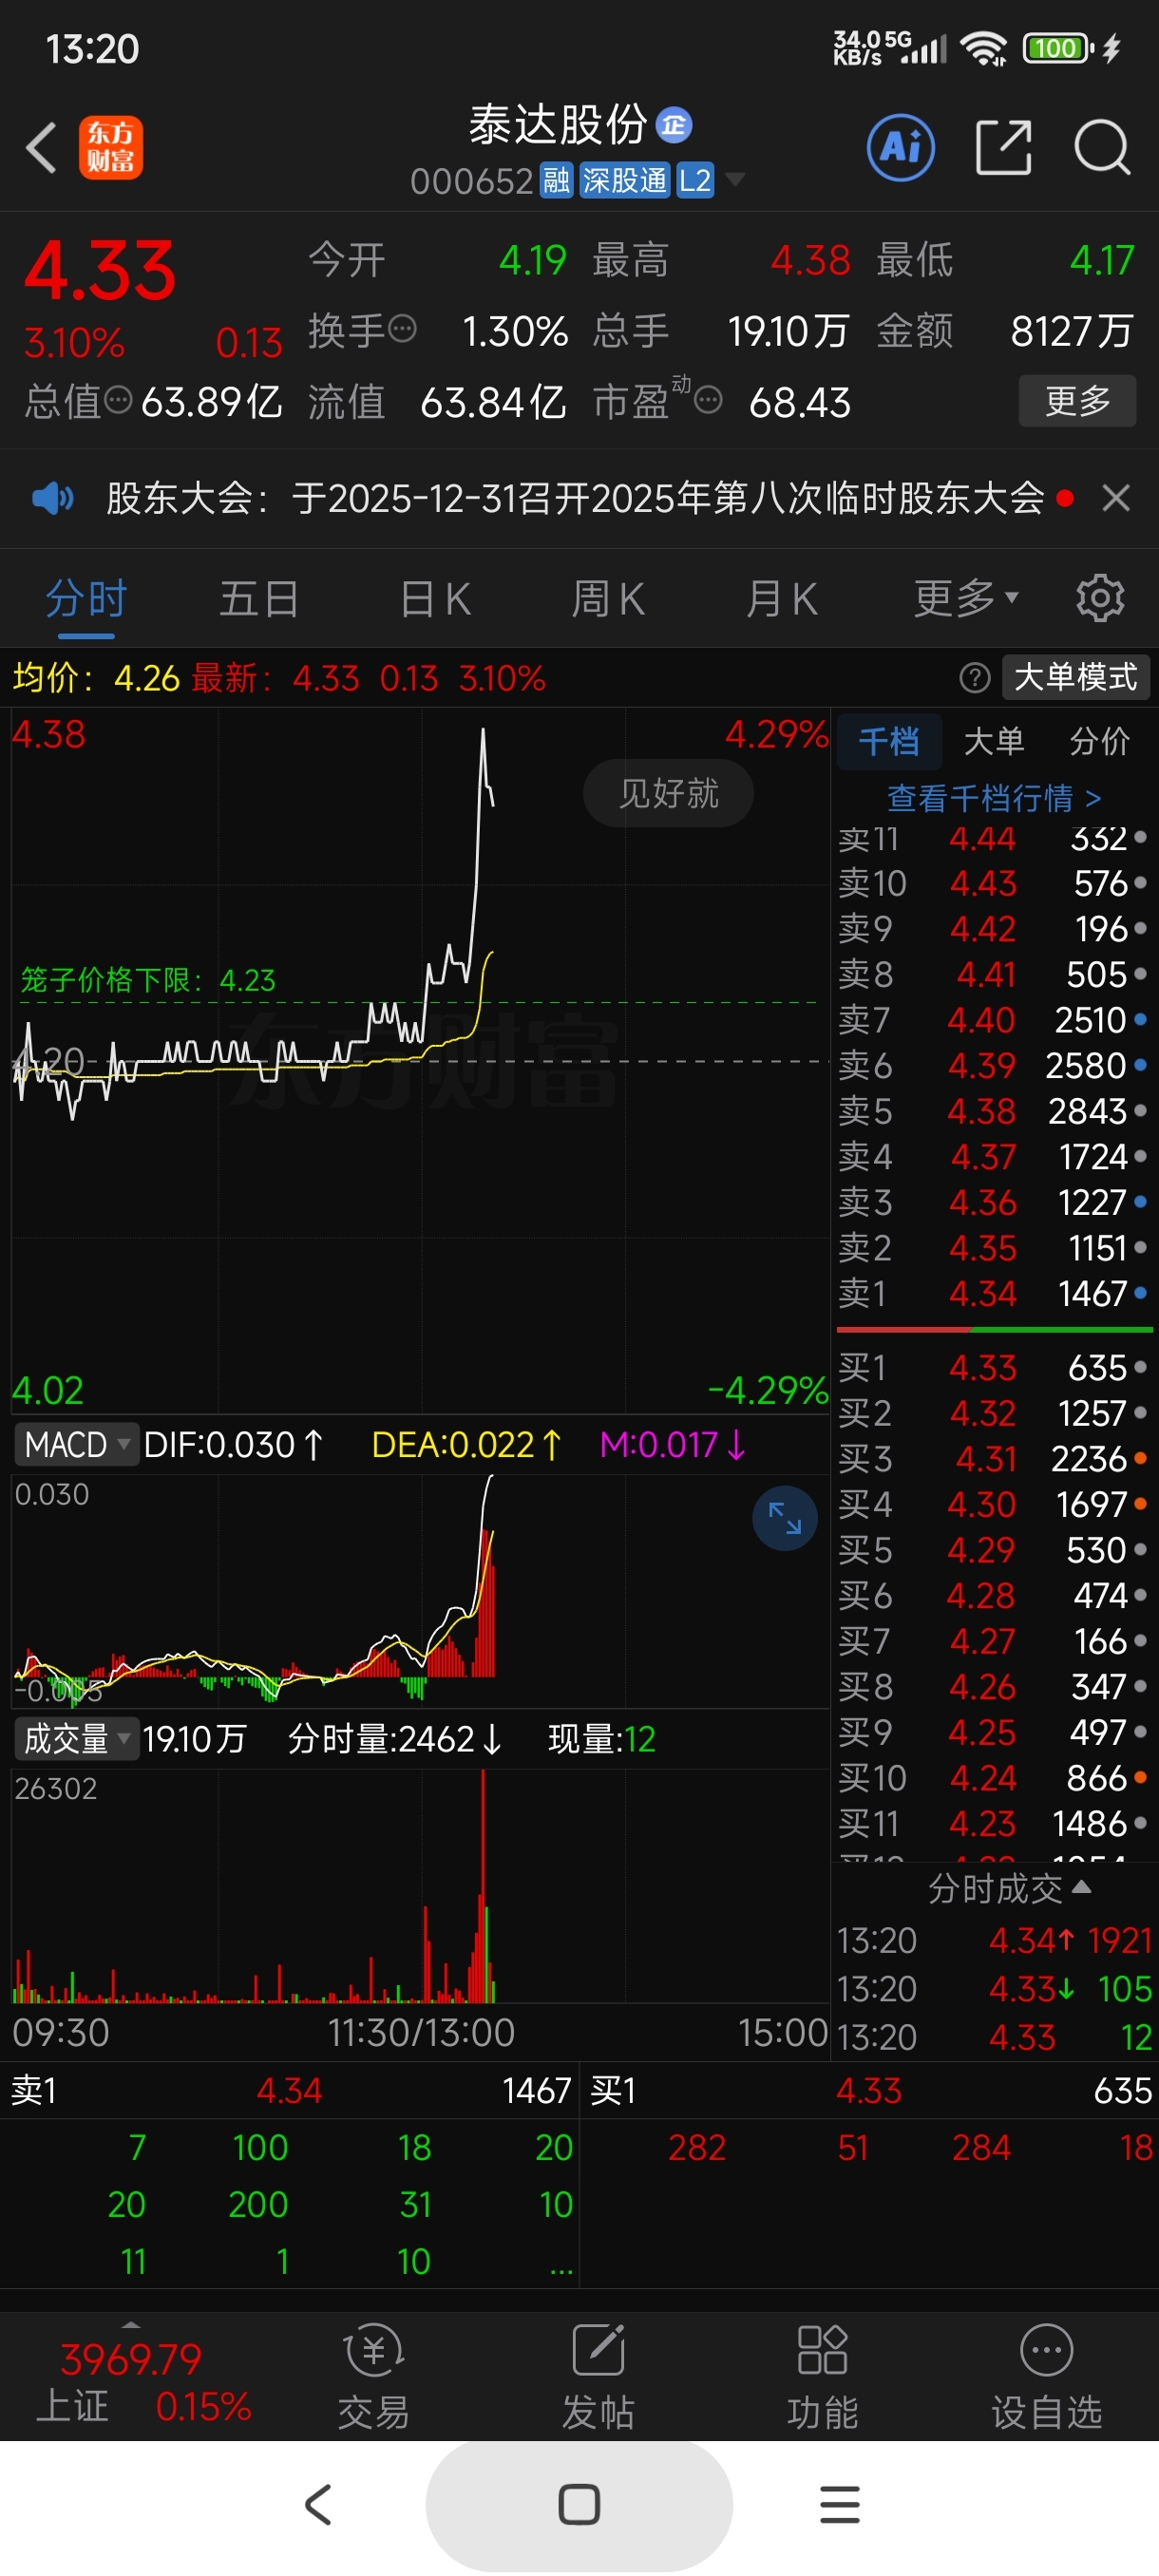Collapse the 分时成交 panel arrow

pos(1081,1886)
